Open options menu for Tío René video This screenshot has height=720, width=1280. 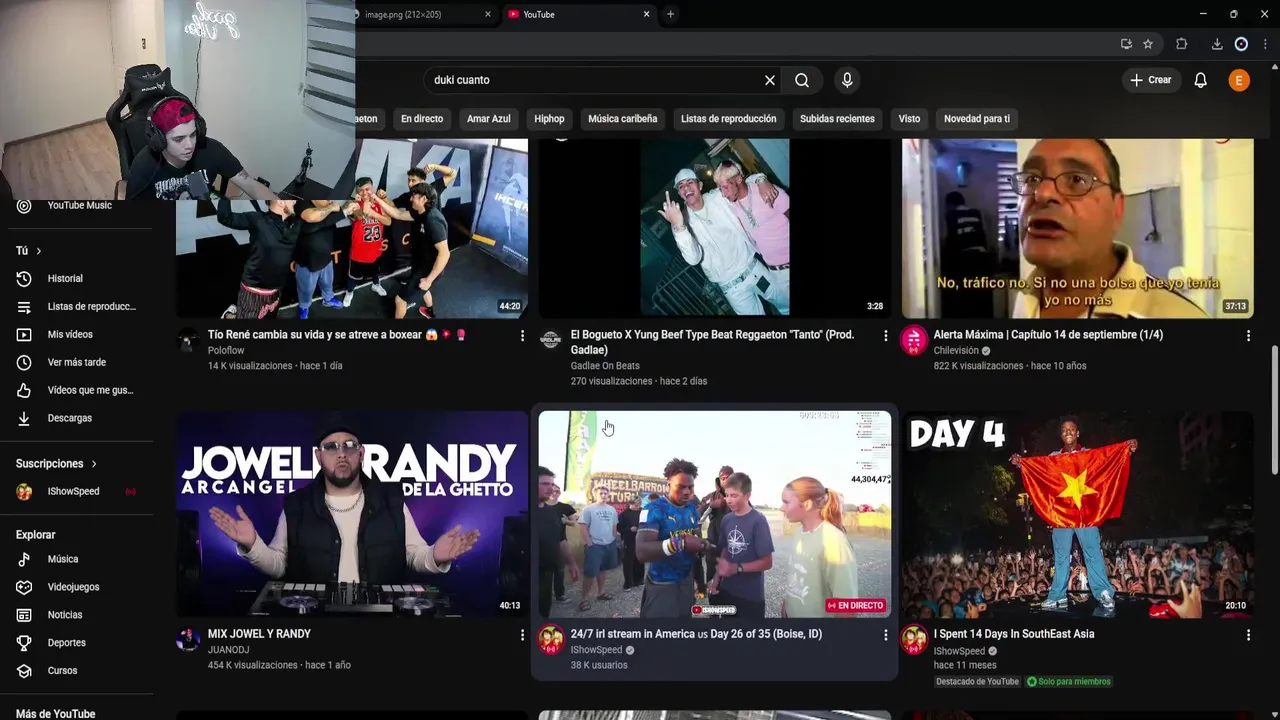click(522, 336)
